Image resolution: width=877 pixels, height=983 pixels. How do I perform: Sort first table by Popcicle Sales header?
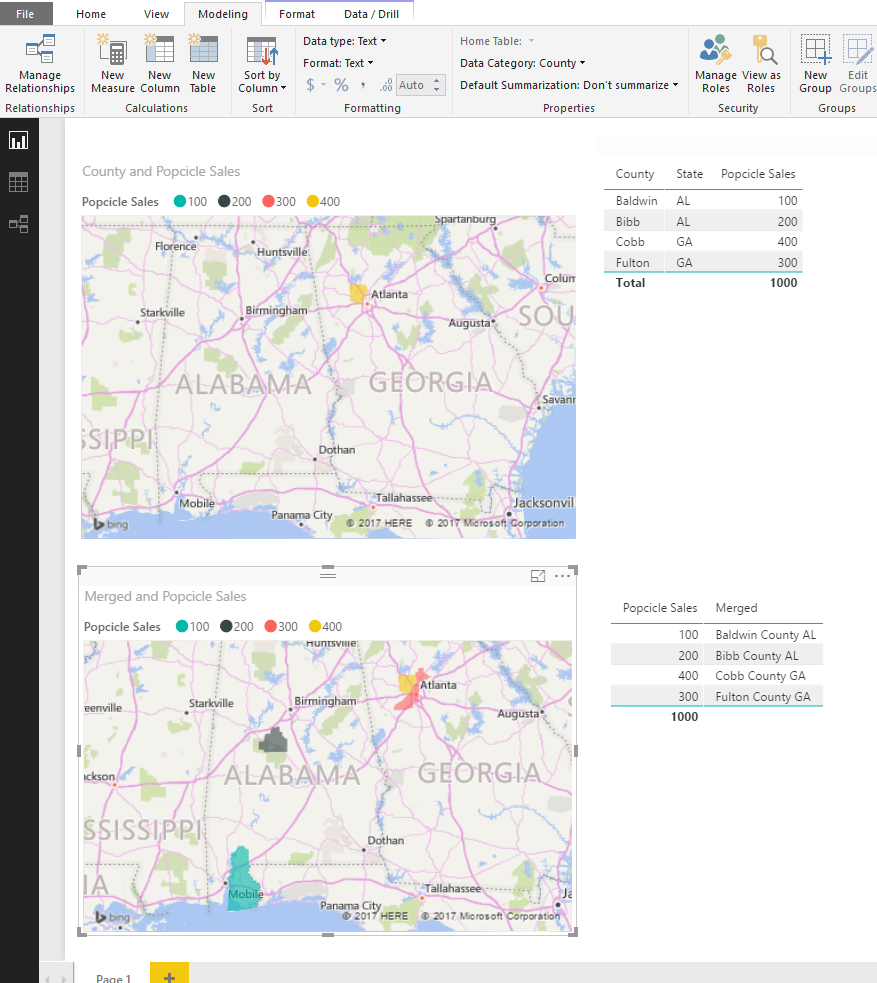point(758,174)
